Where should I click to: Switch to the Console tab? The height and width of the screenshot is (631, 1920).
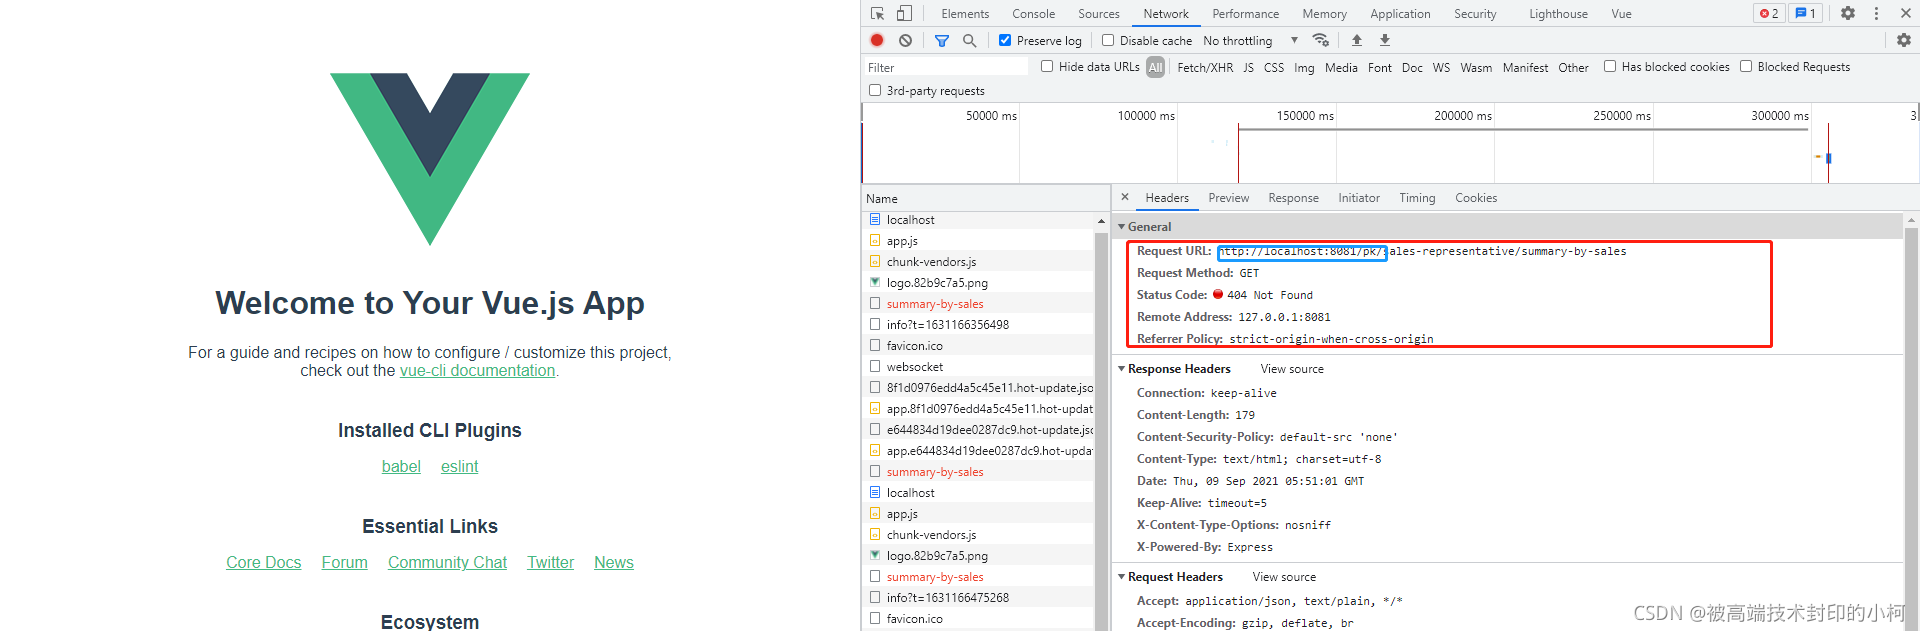(1033, 14)
